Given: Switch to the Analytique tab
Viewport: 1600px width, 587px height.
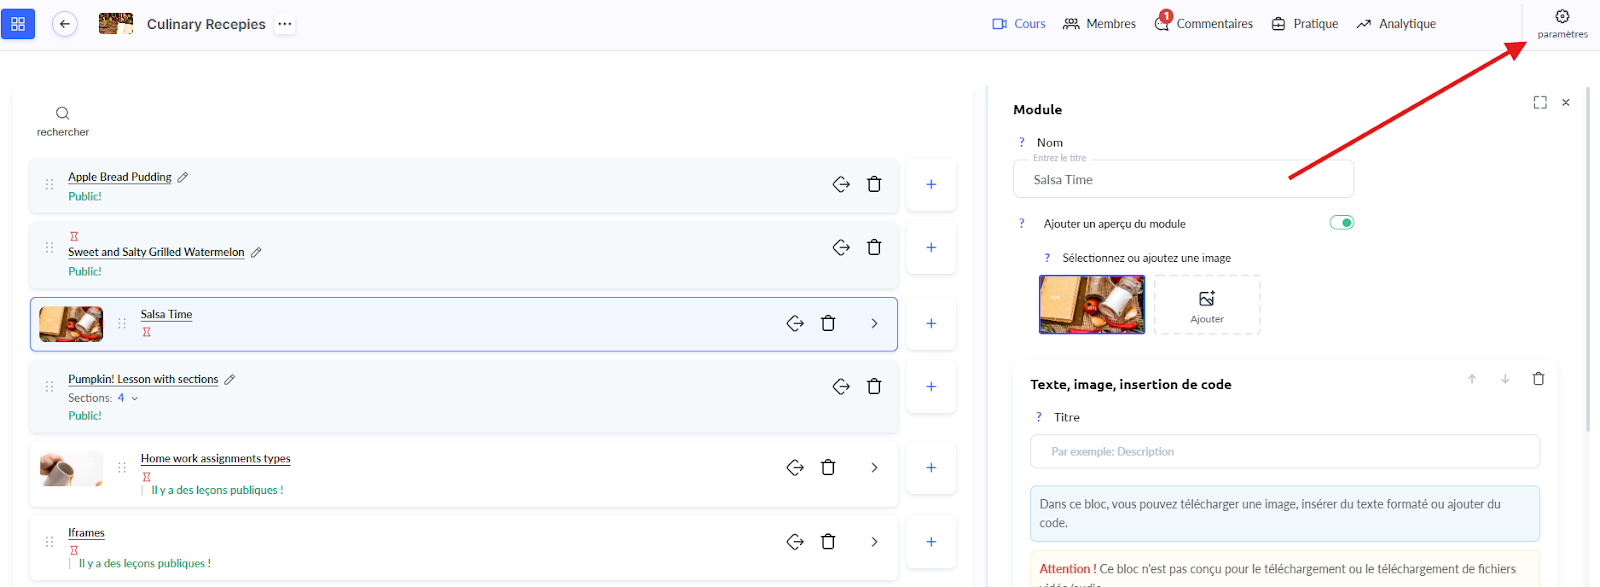Looking at the screenshot, I should point(1396,24).
